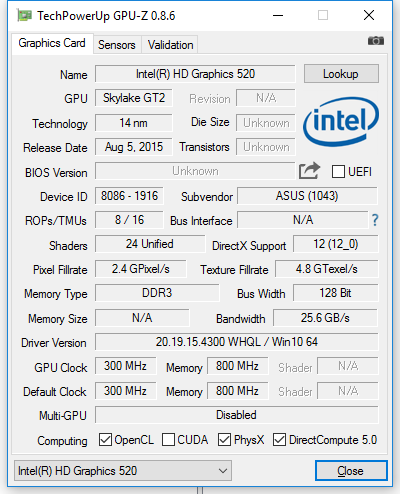The width and height of the screenshot is (400, 494).
Task: Toggle the UEFI checkbox
Action: (x=338, y=172)
